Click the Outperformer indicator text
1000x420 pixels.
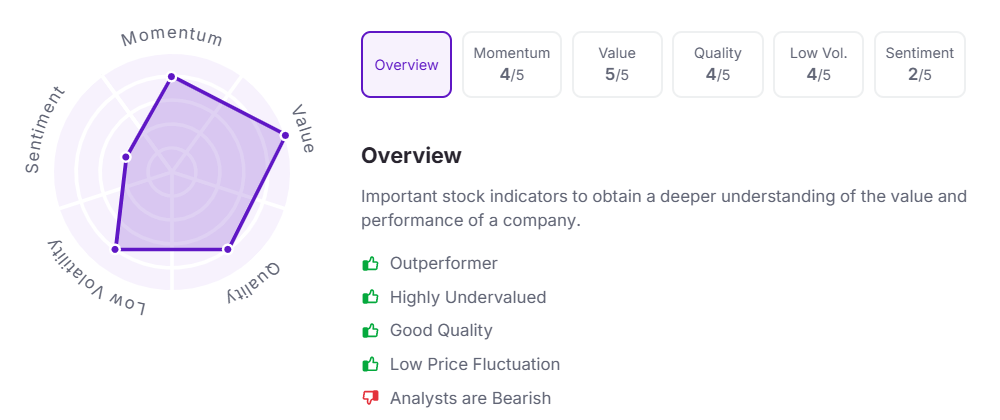coord(443,264)
